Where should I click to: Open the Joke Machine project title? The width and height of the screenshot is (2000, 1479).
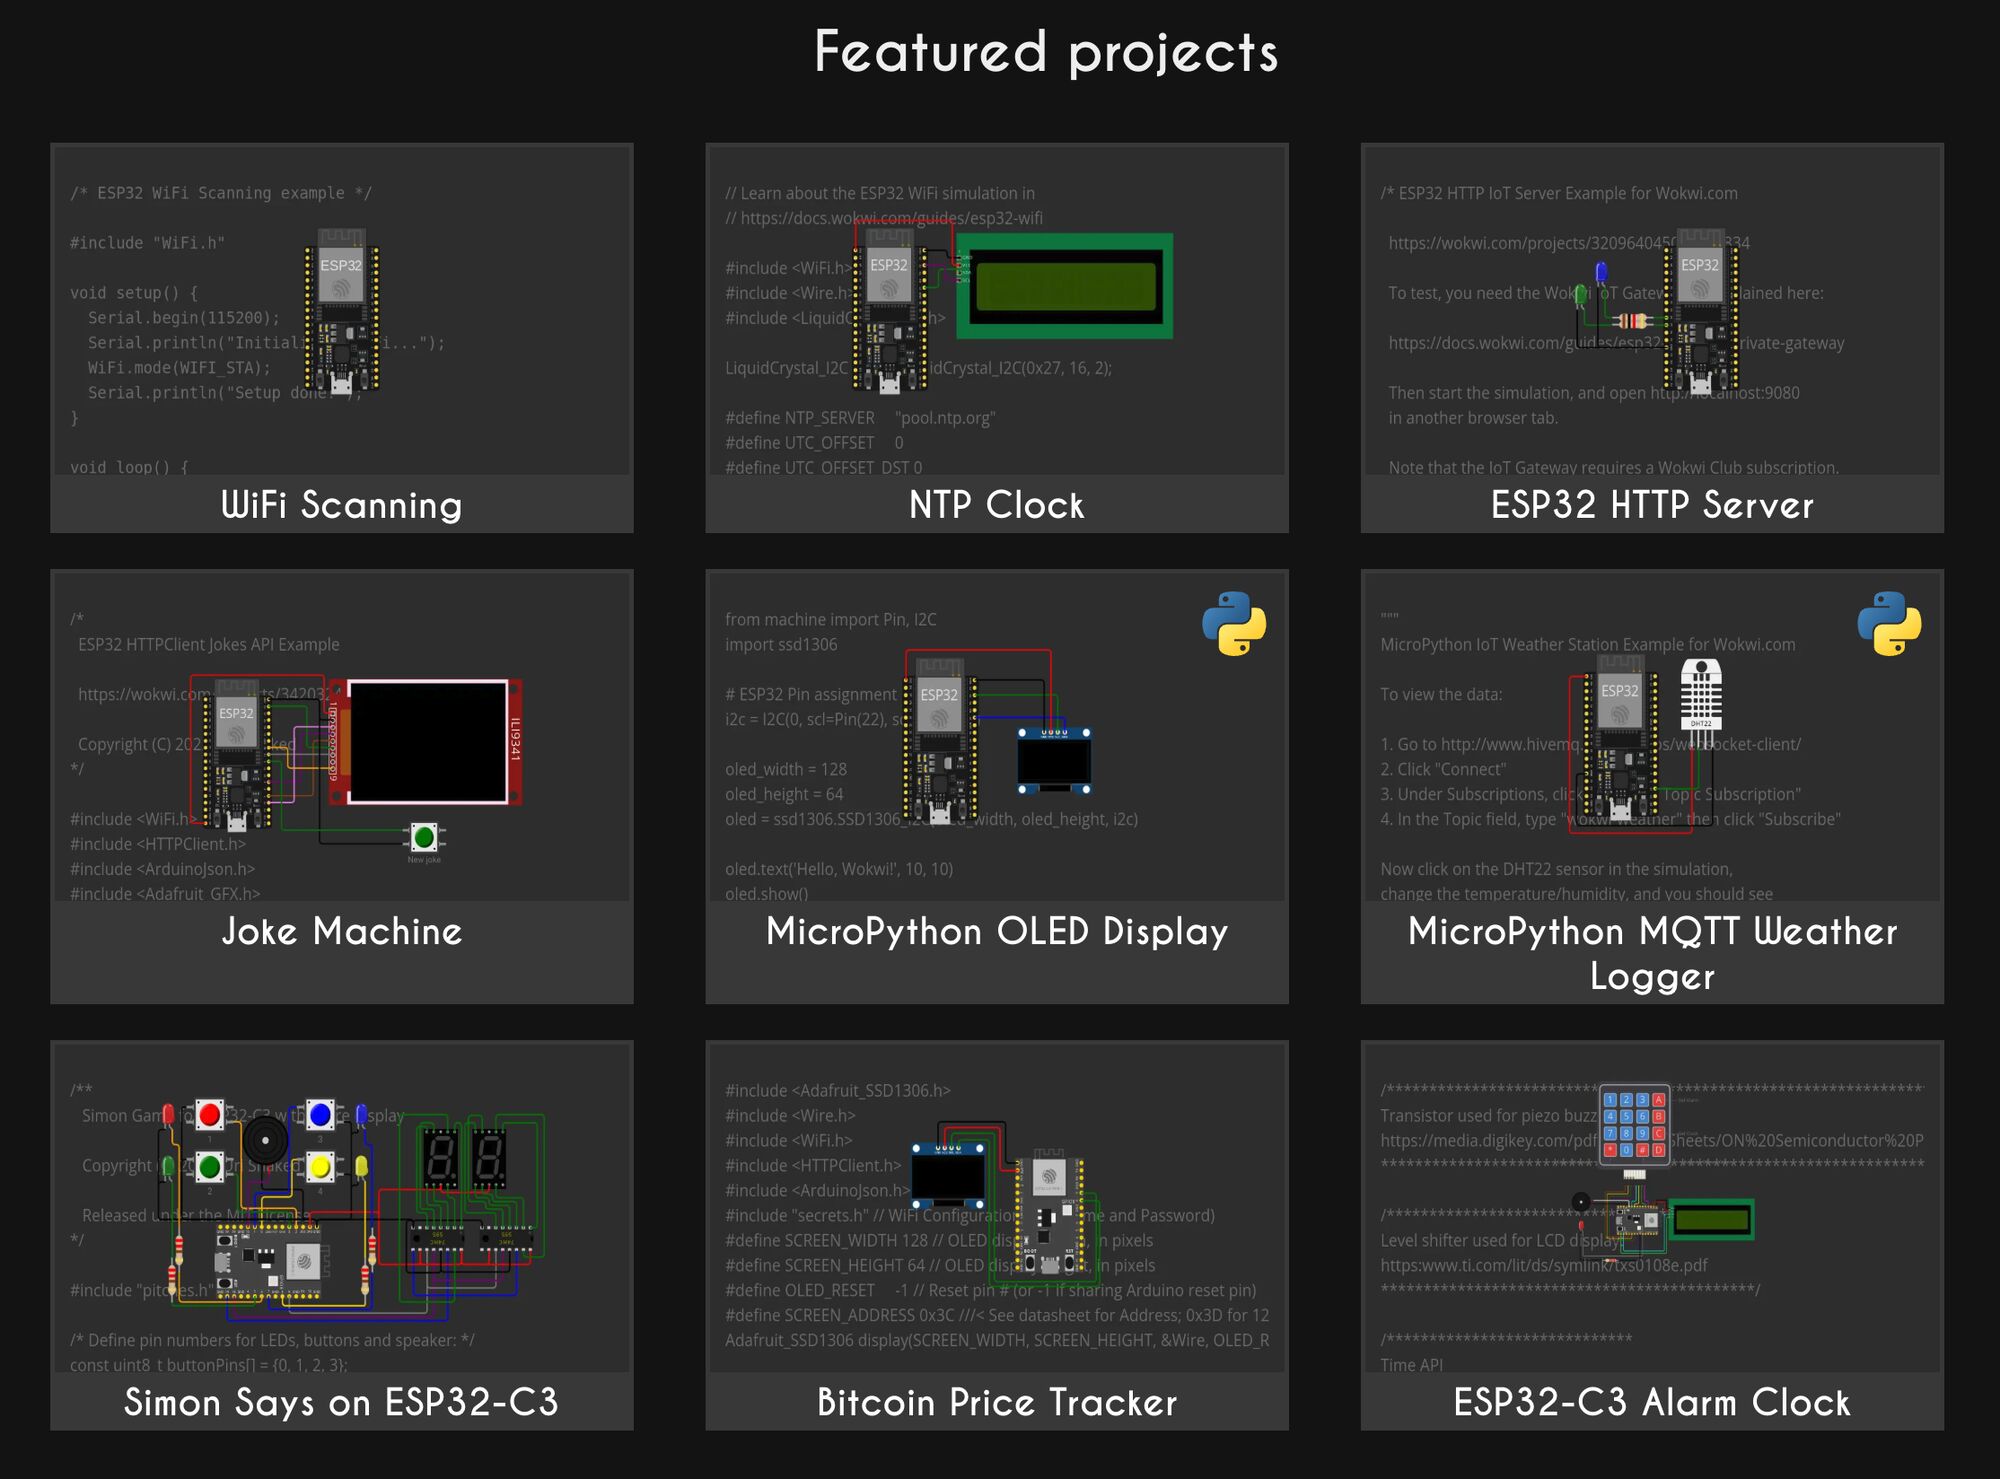(341, 932)
